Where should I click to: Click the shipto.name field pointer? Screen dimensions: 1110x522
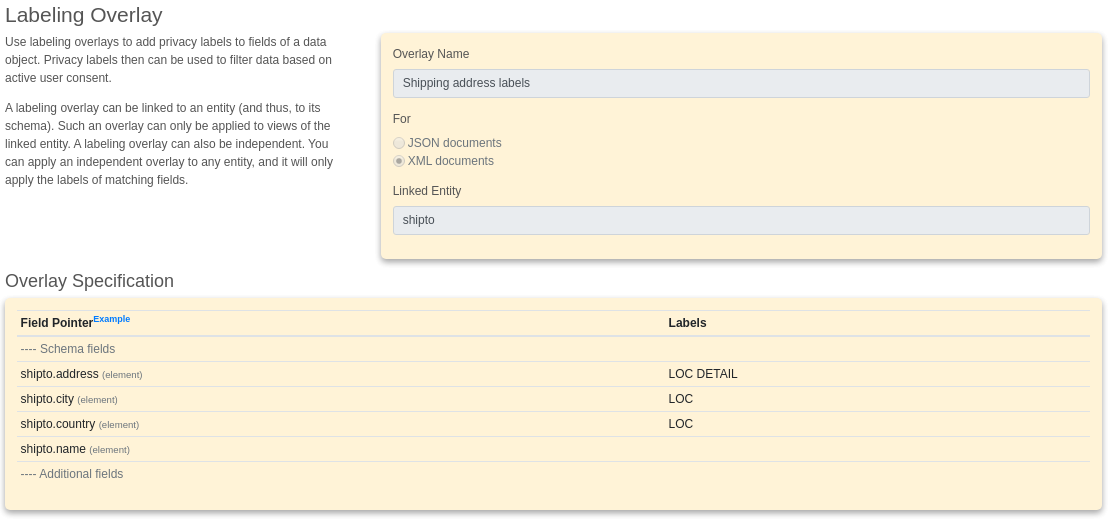pos(53,449)
